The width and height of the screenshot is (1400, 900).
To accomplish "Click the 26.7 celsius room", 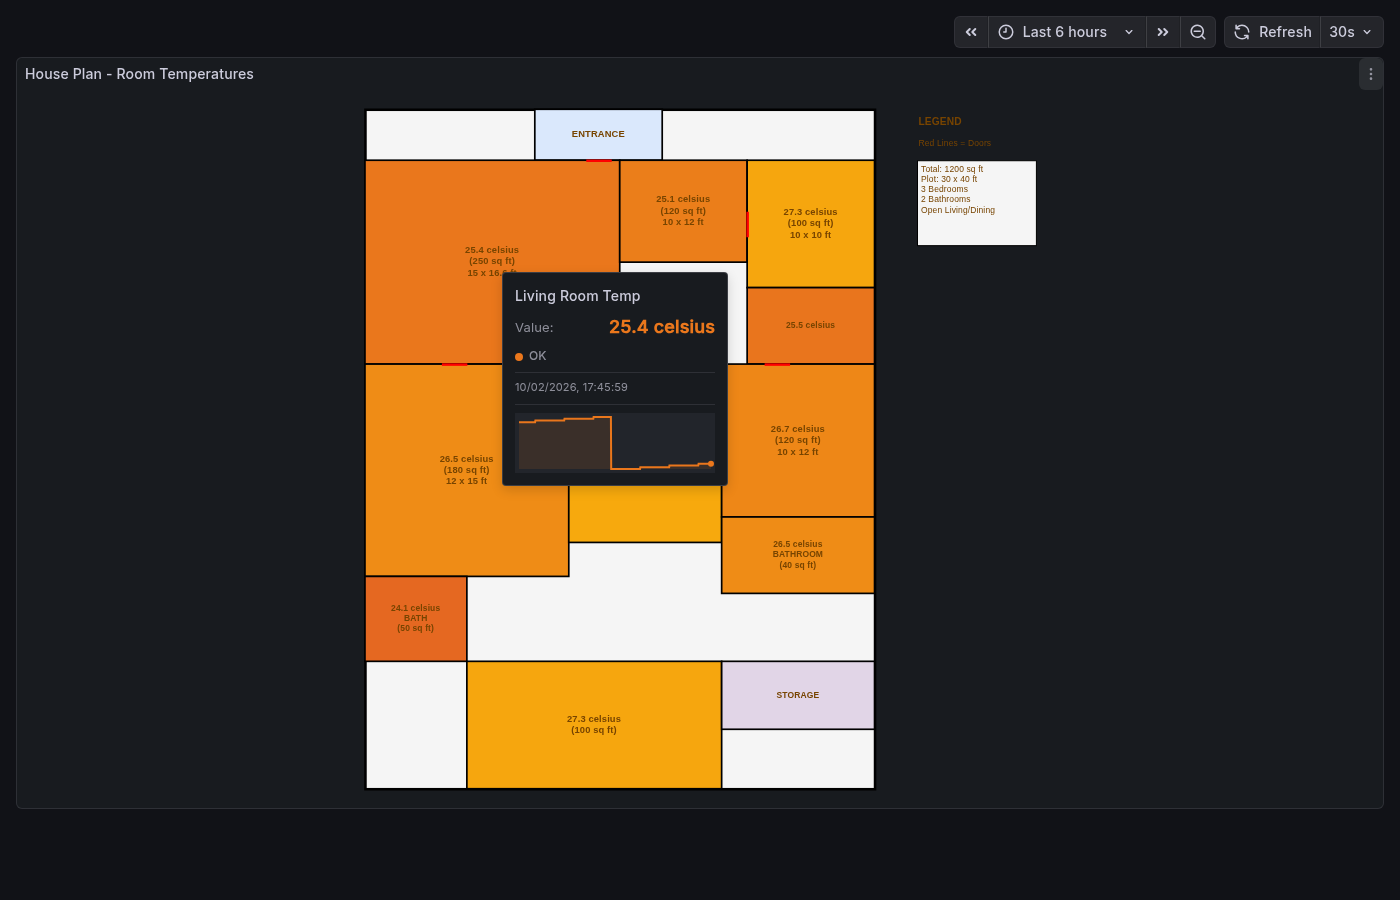I will click(798, 440).
